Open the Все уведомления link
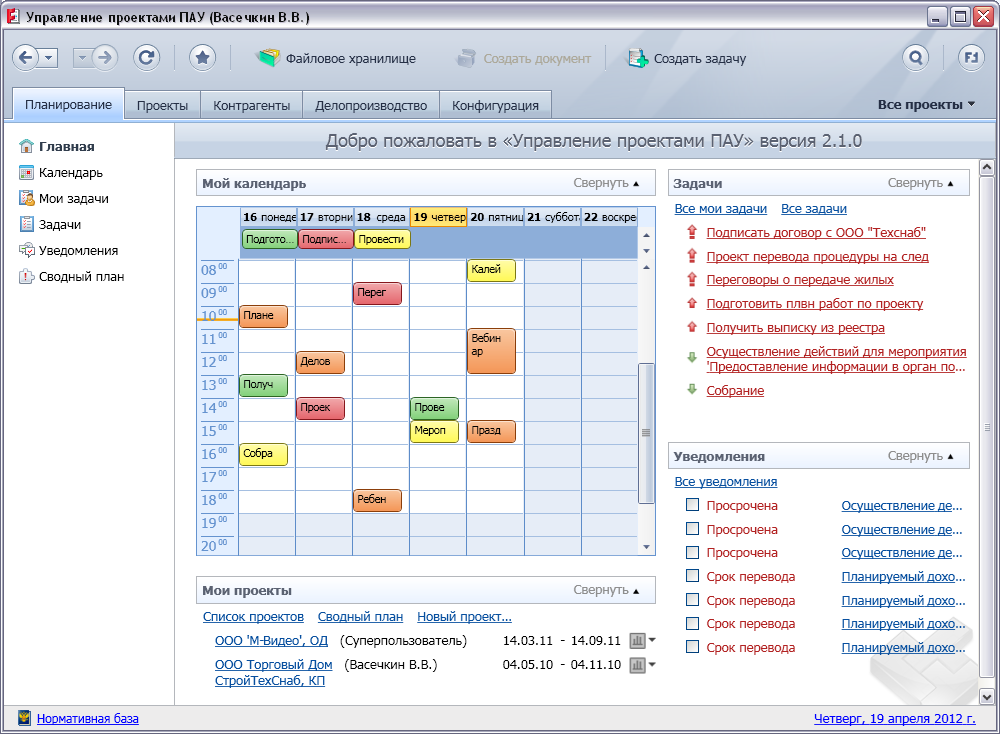1000x734 pixels. pos(726,481)
